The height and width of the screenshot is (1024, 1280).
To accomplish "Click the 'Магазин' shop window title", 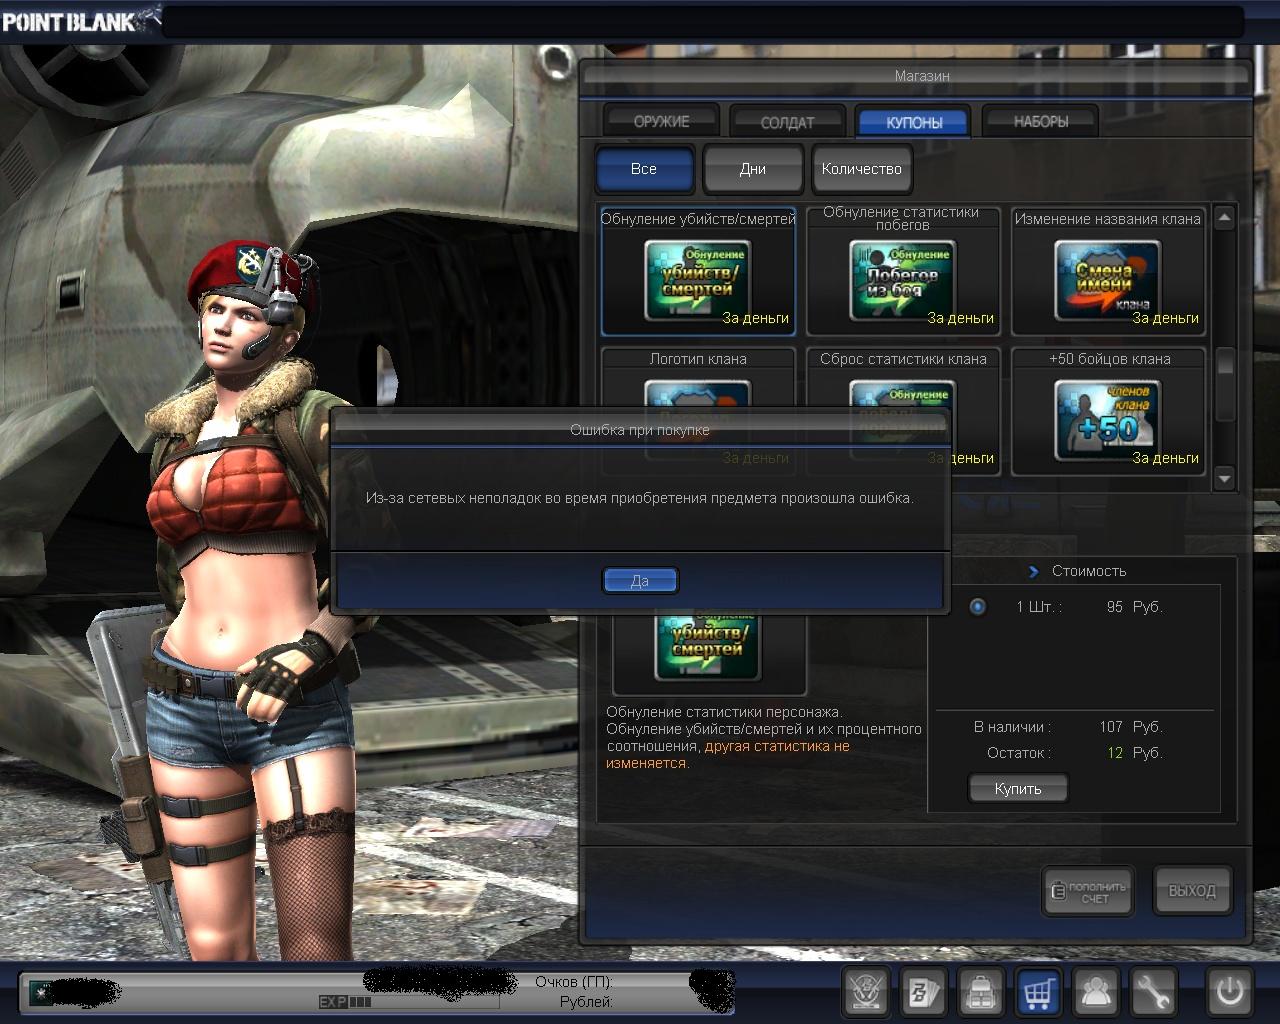I will pyautogui.click(x=922, y=76).
